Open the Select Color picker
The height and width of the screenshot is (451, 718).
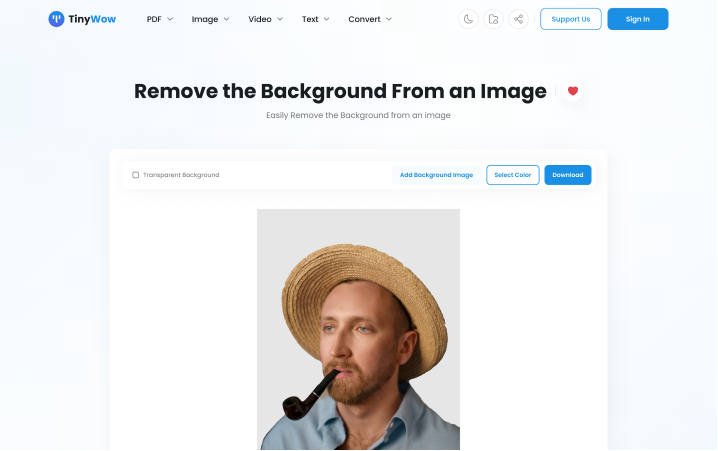pyautogui.click(x=513, y=175)
